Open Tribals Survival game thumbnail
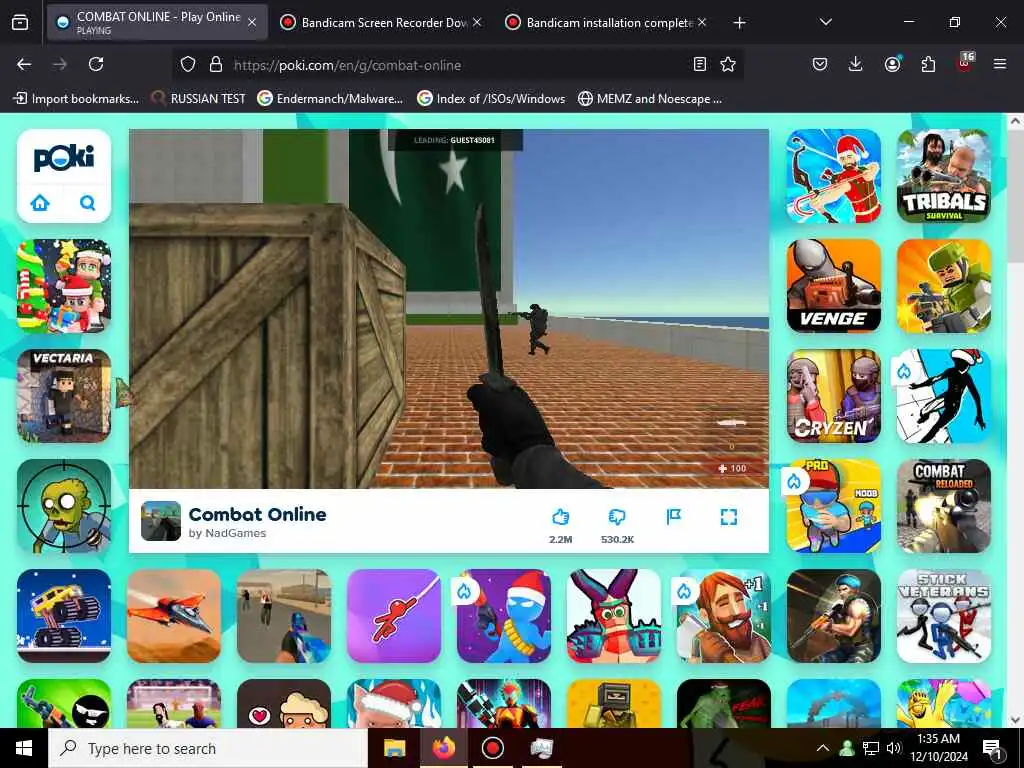The height and width of the screenshot is (768, 1024). (x=944, y=176)
